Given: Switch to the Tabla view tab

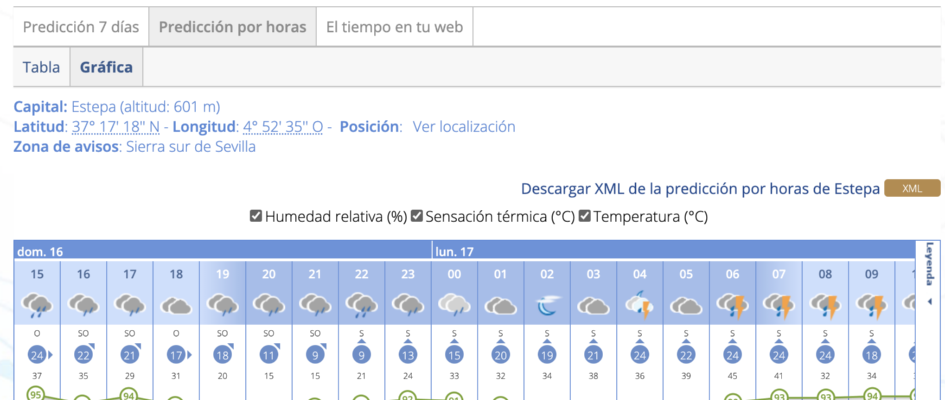Looking at the screenshot, I should tap(42, 67).
